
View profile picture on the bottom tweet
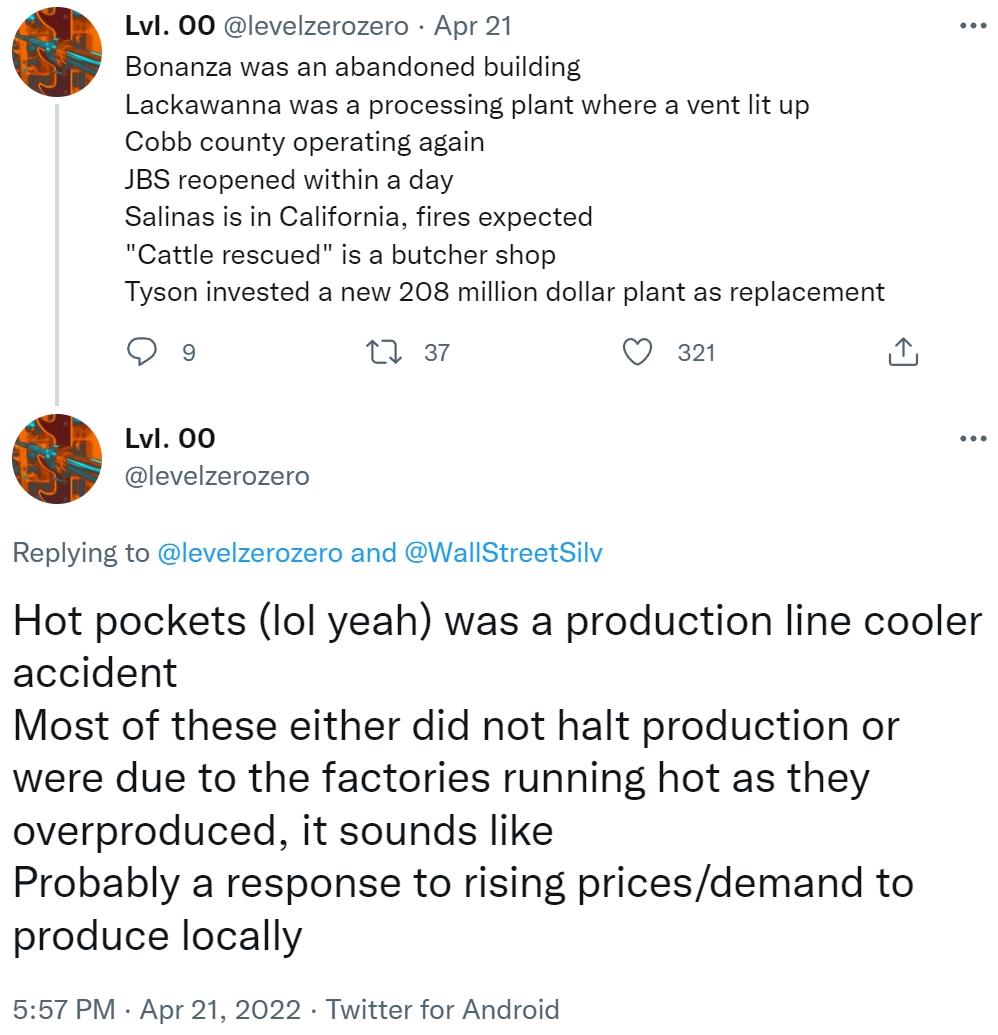56,459
